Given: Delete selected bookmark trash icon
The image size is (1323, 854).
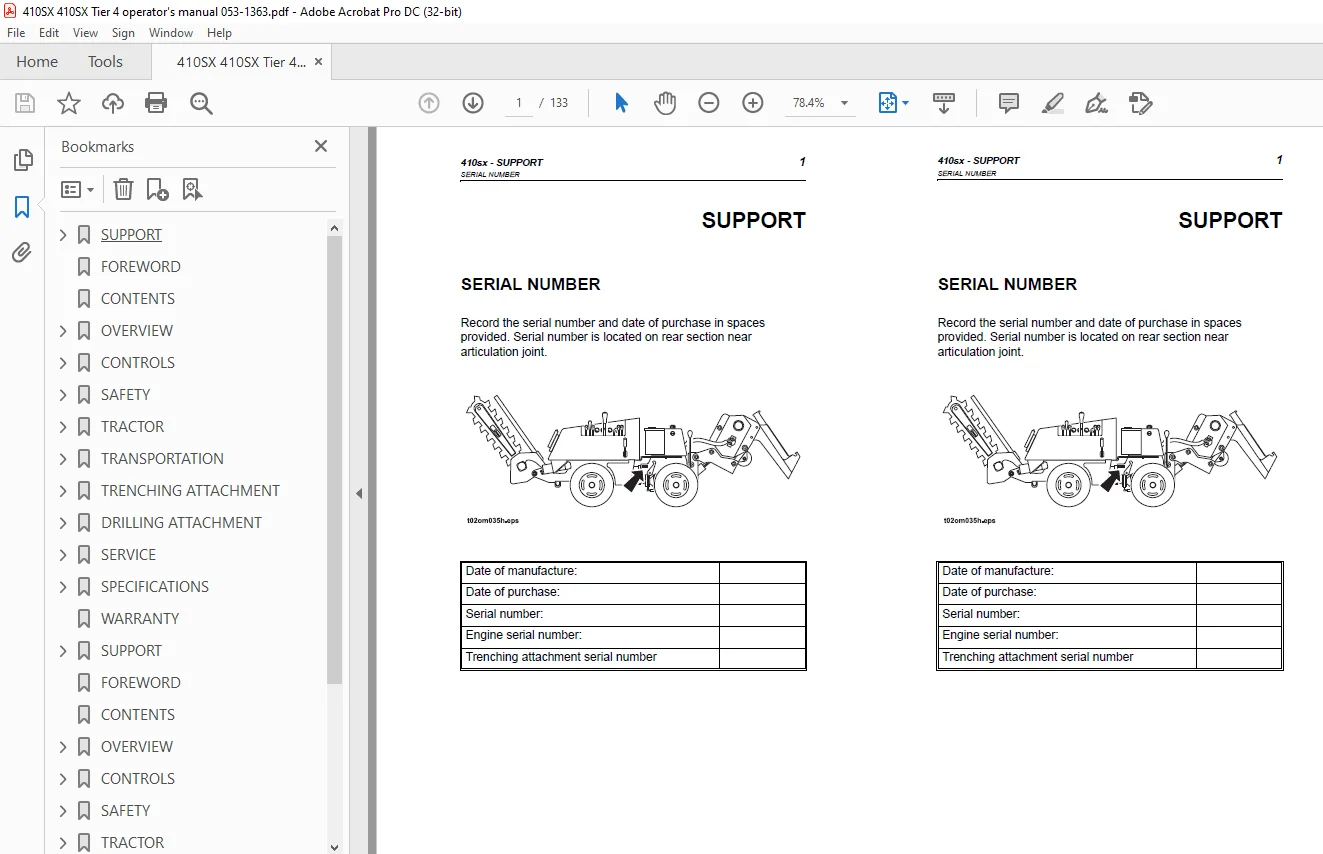Looking at the screenshot, I should (123, 189).
